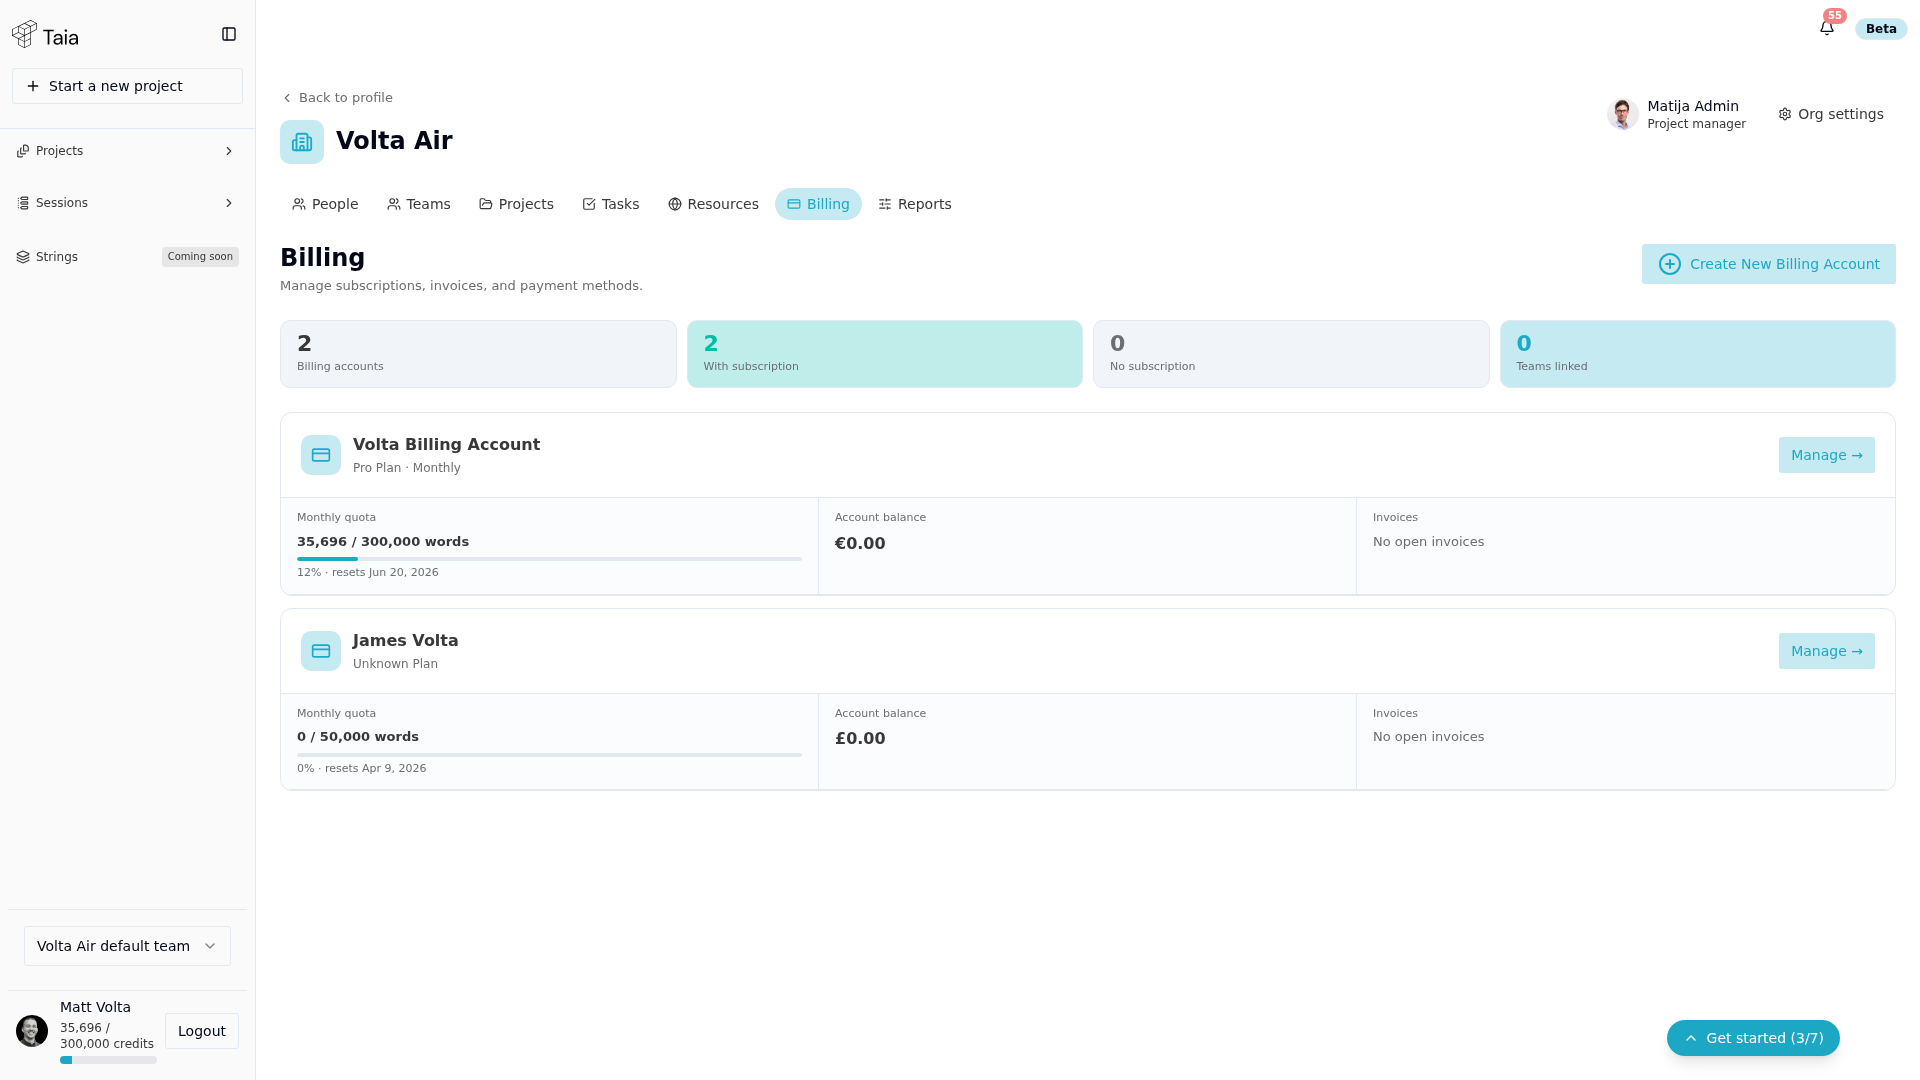Click the card icon beside Volta Billing Account

pyautogui.click(x=321, y=455)
